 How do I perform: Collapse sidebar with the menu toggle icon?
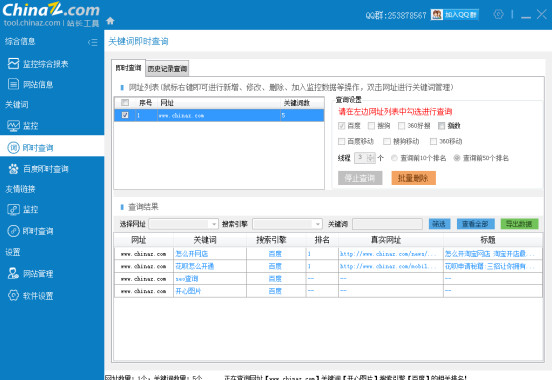click(x=93, y=42)
